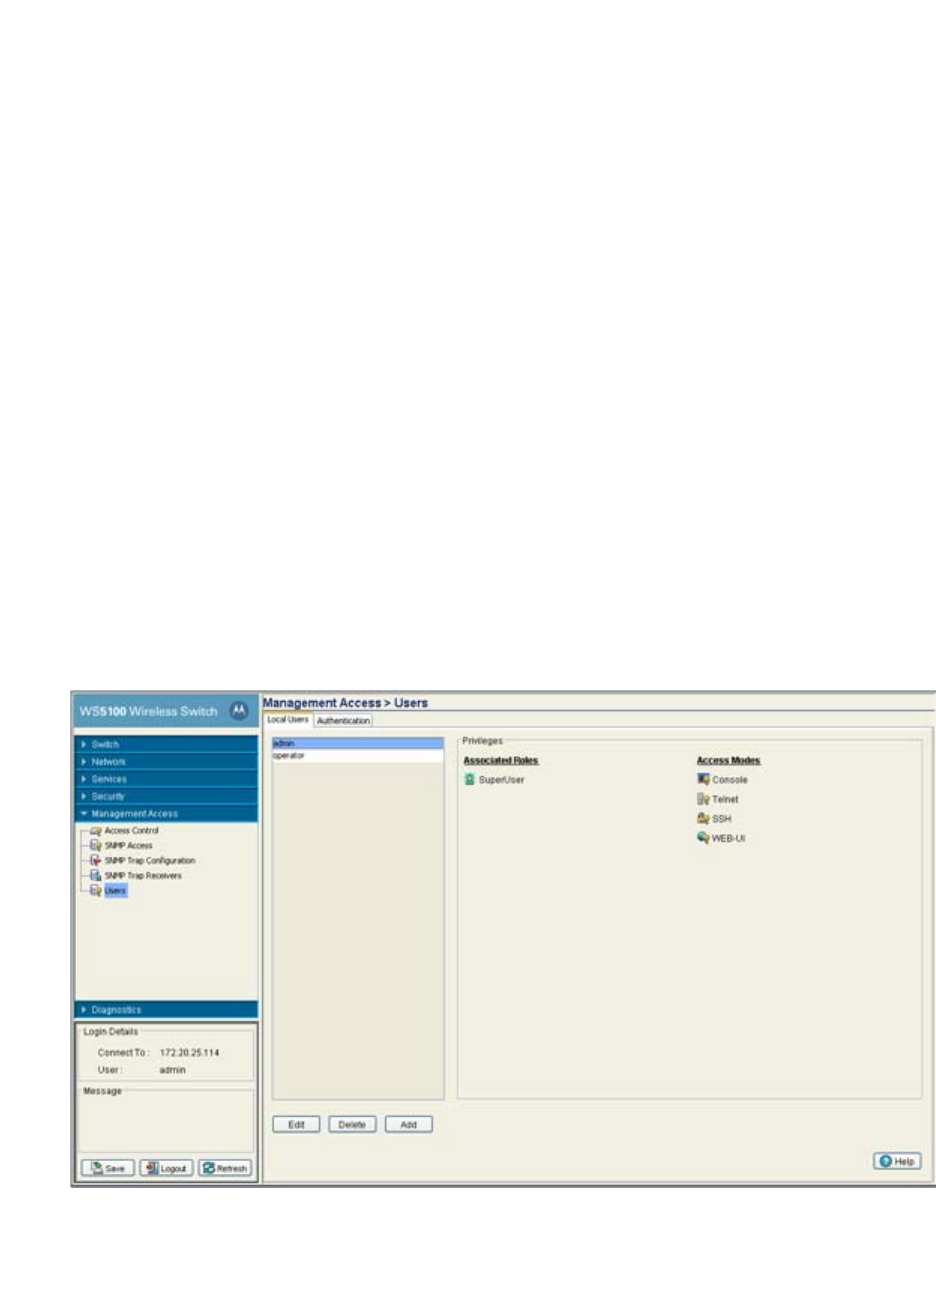Open Help for this page
936x1296 pixels.
897,1161
